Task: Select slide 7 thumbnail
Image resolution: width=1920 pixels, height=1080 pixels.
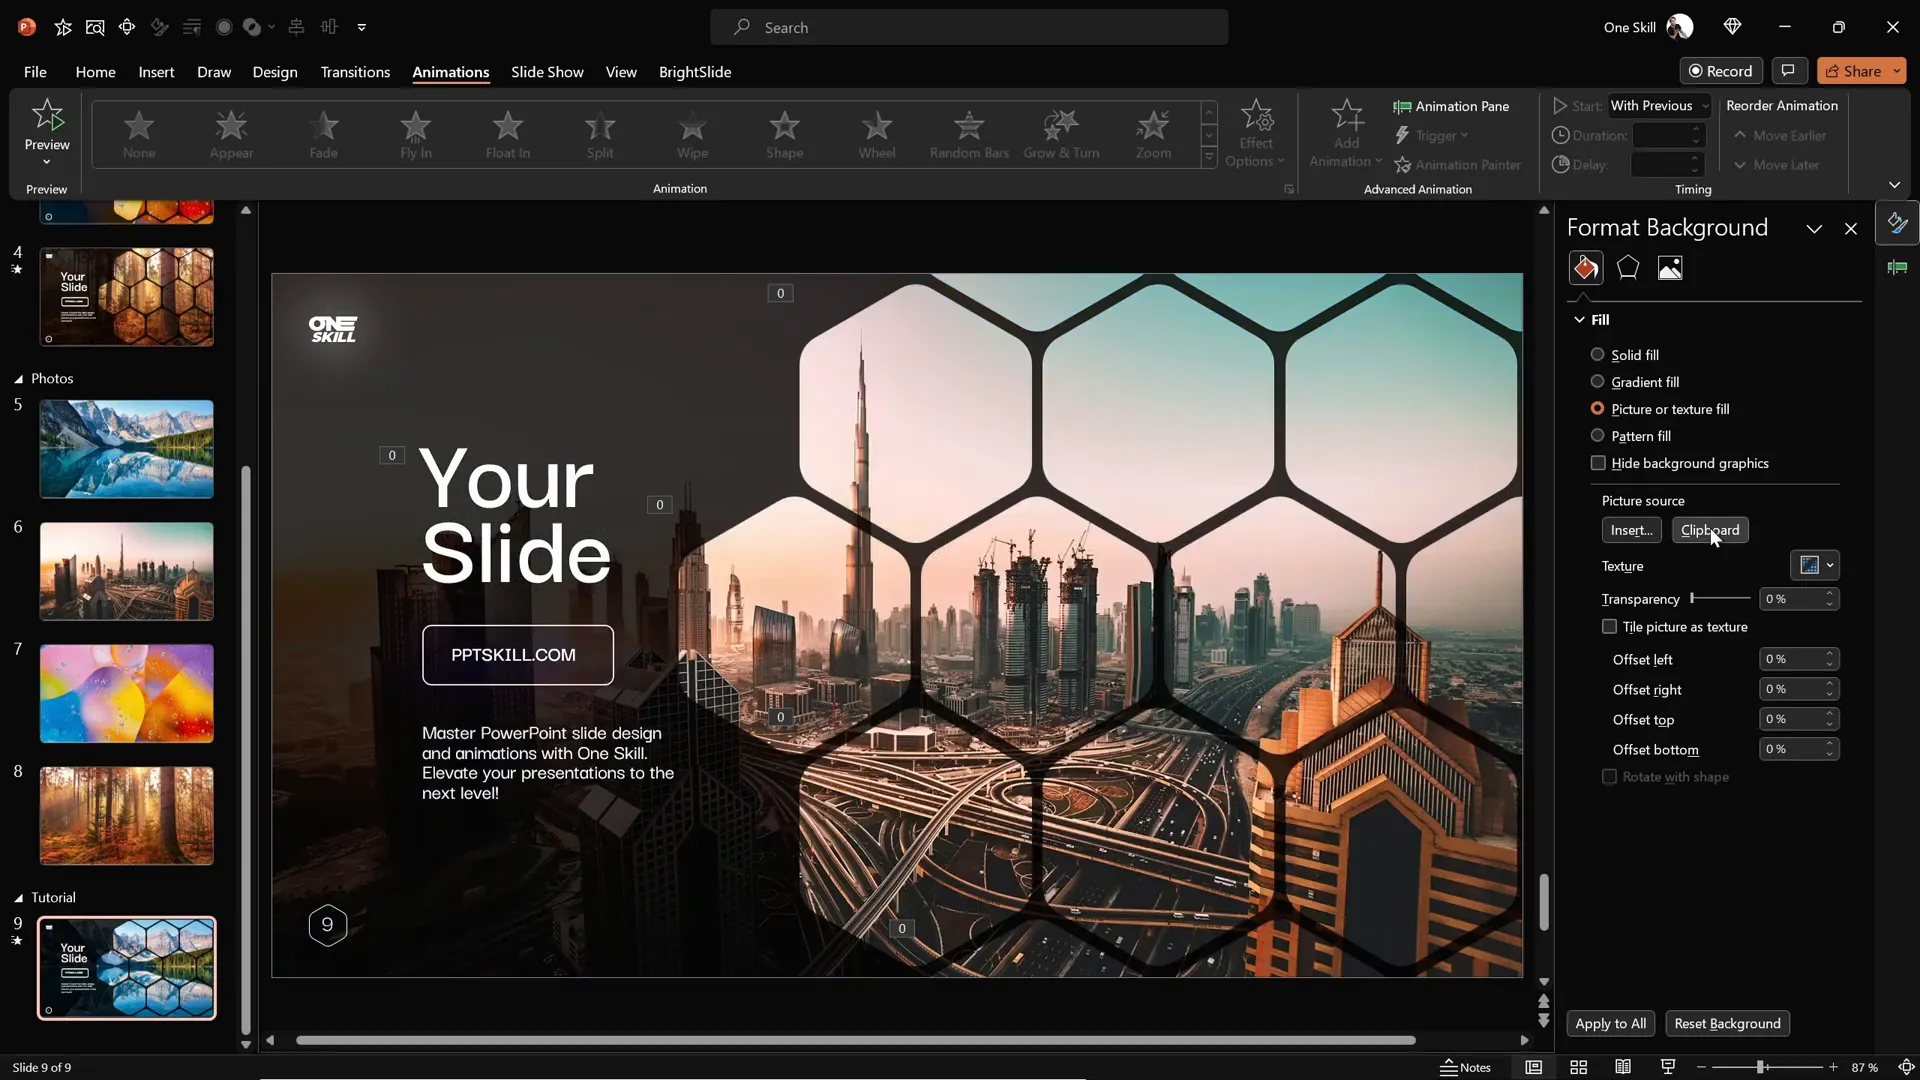Action: tap(126, 693)
